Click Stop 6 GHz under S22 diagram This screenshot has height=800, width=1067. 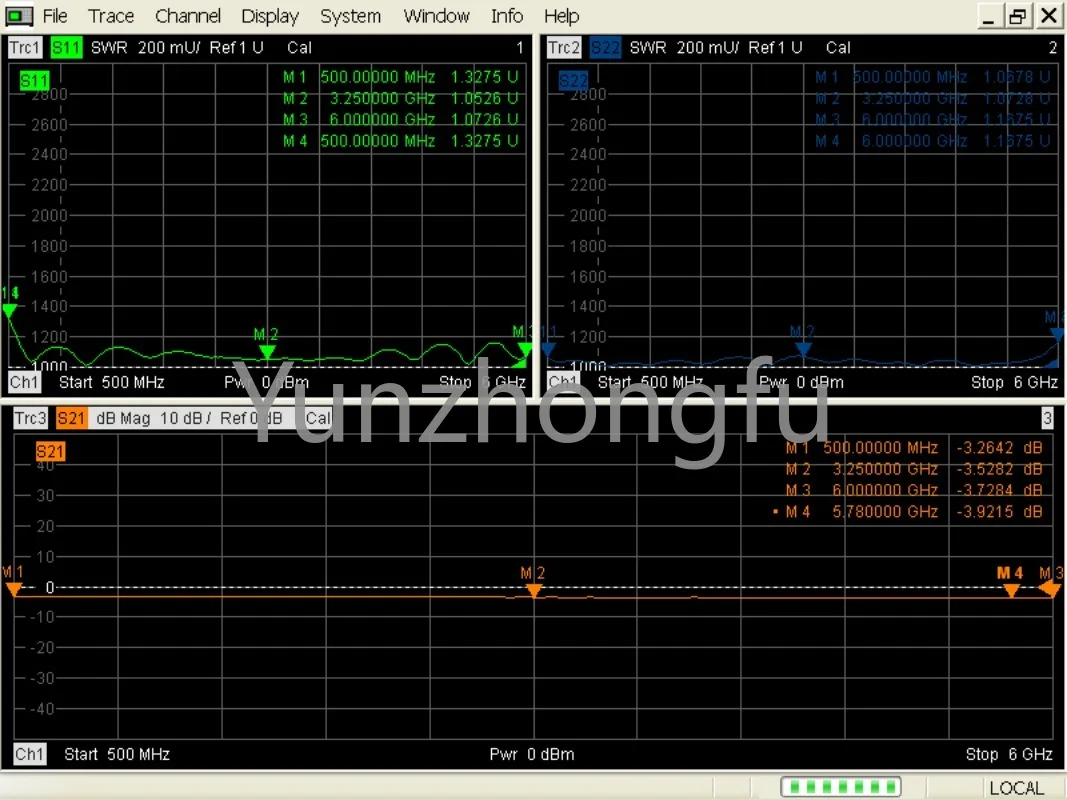[1014, 382]
